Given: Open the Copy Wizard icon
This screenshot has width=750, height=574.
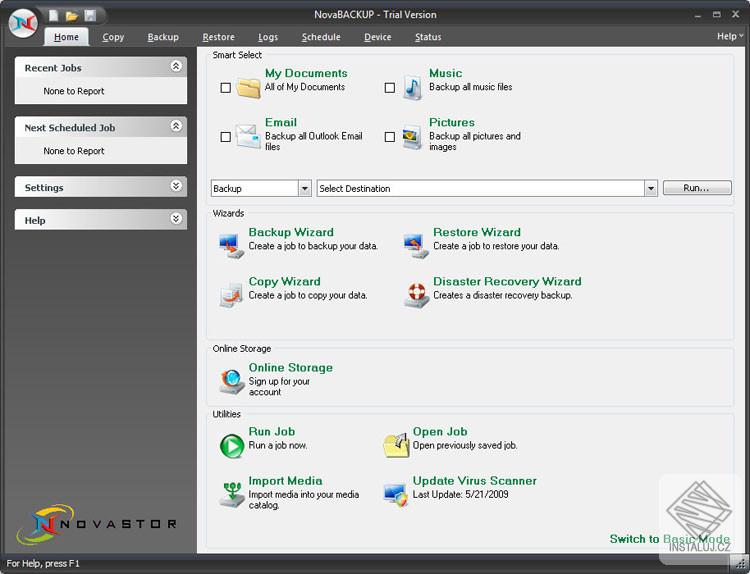Looking at the screenshot, I should point(232,295).
